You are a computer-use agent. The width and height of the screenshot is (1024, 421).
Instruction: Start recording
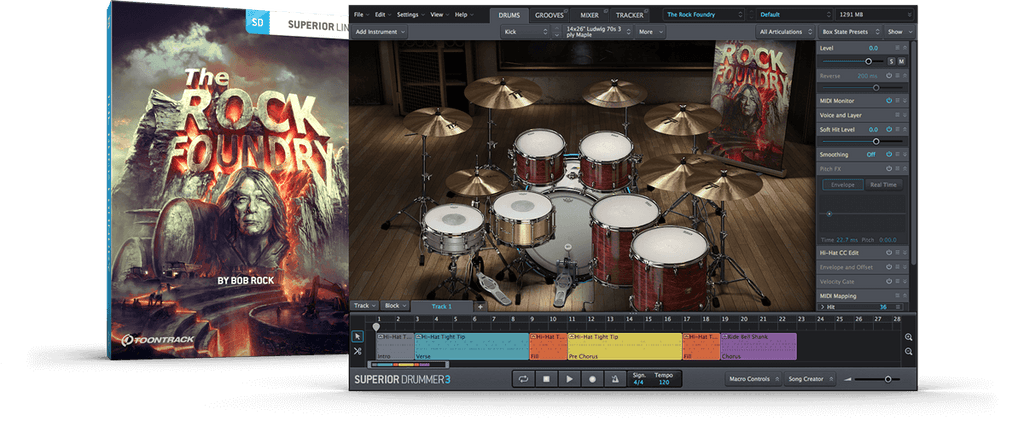click(592, 379)
